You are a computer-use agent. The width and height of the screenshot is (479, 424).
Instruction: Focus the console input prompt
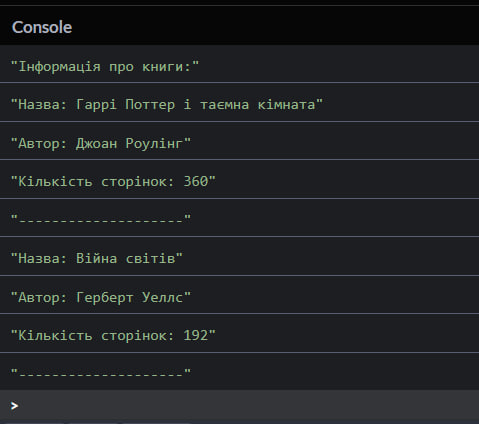pos(239,405)
